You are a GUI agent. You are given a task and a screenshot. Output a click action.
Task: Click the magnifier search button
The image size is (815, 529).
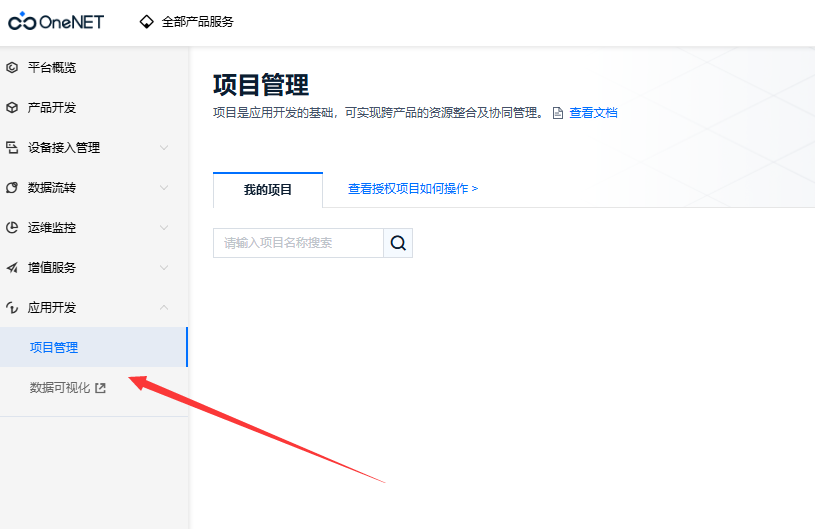(x=398, y=243)
